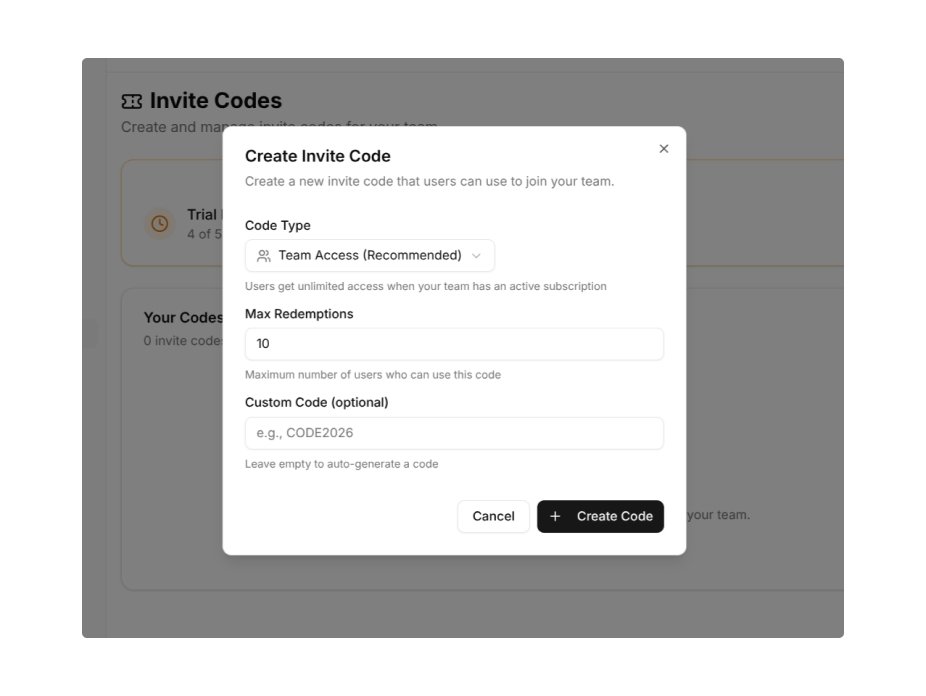Click the auto-generate helper text

tap(341, 464)
